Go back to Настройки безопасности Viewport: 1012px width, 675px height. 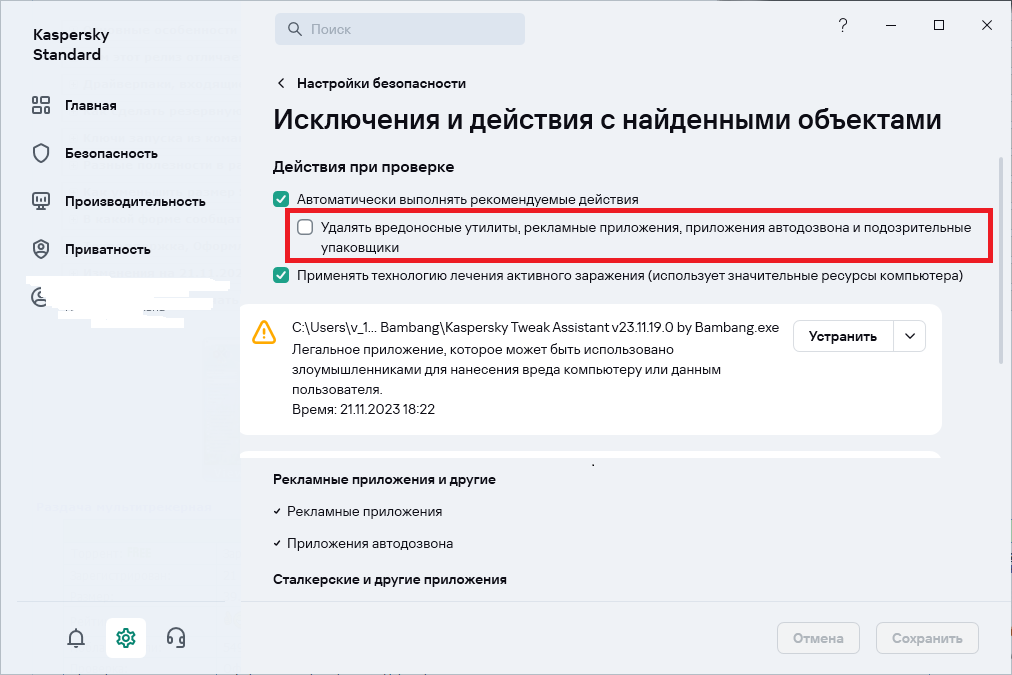(x=370, y=83)
